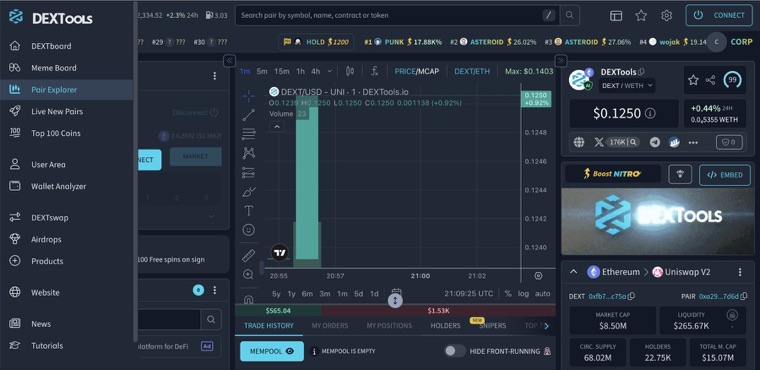This screenshot has width=760, height=370.
Task: Toggle auto scale on chart
Action: pos(542,293)
